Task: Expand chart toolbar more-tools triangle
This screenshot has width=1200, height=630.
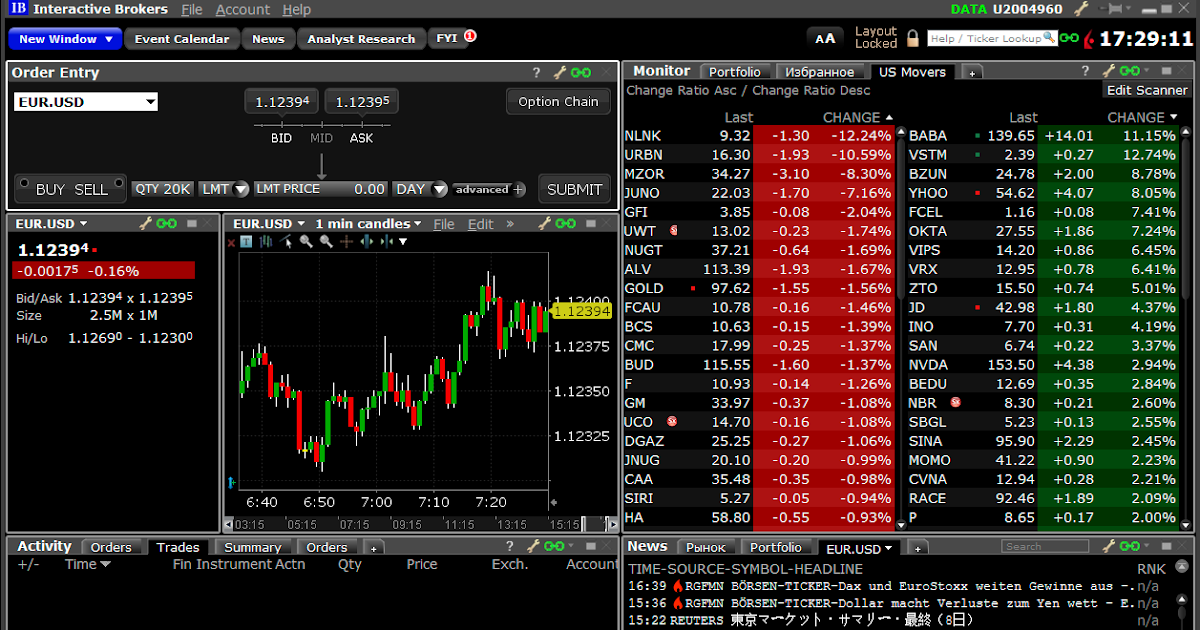Action: click(x=403, y=242)
